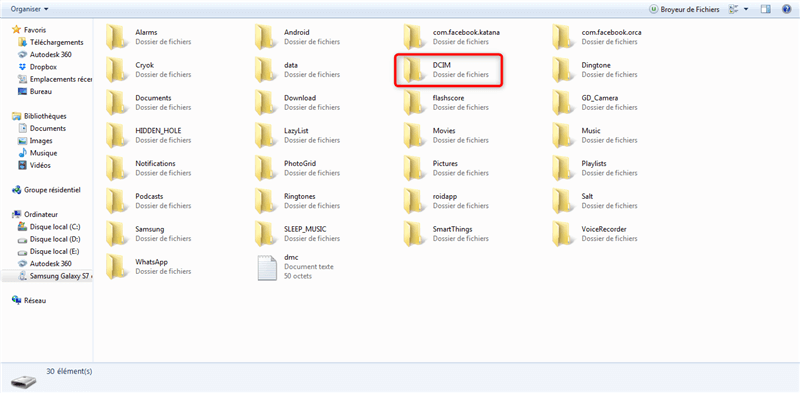Select the Alarms folder icon
This screenshot has width=800, height=393.
[x=116, y=37]
